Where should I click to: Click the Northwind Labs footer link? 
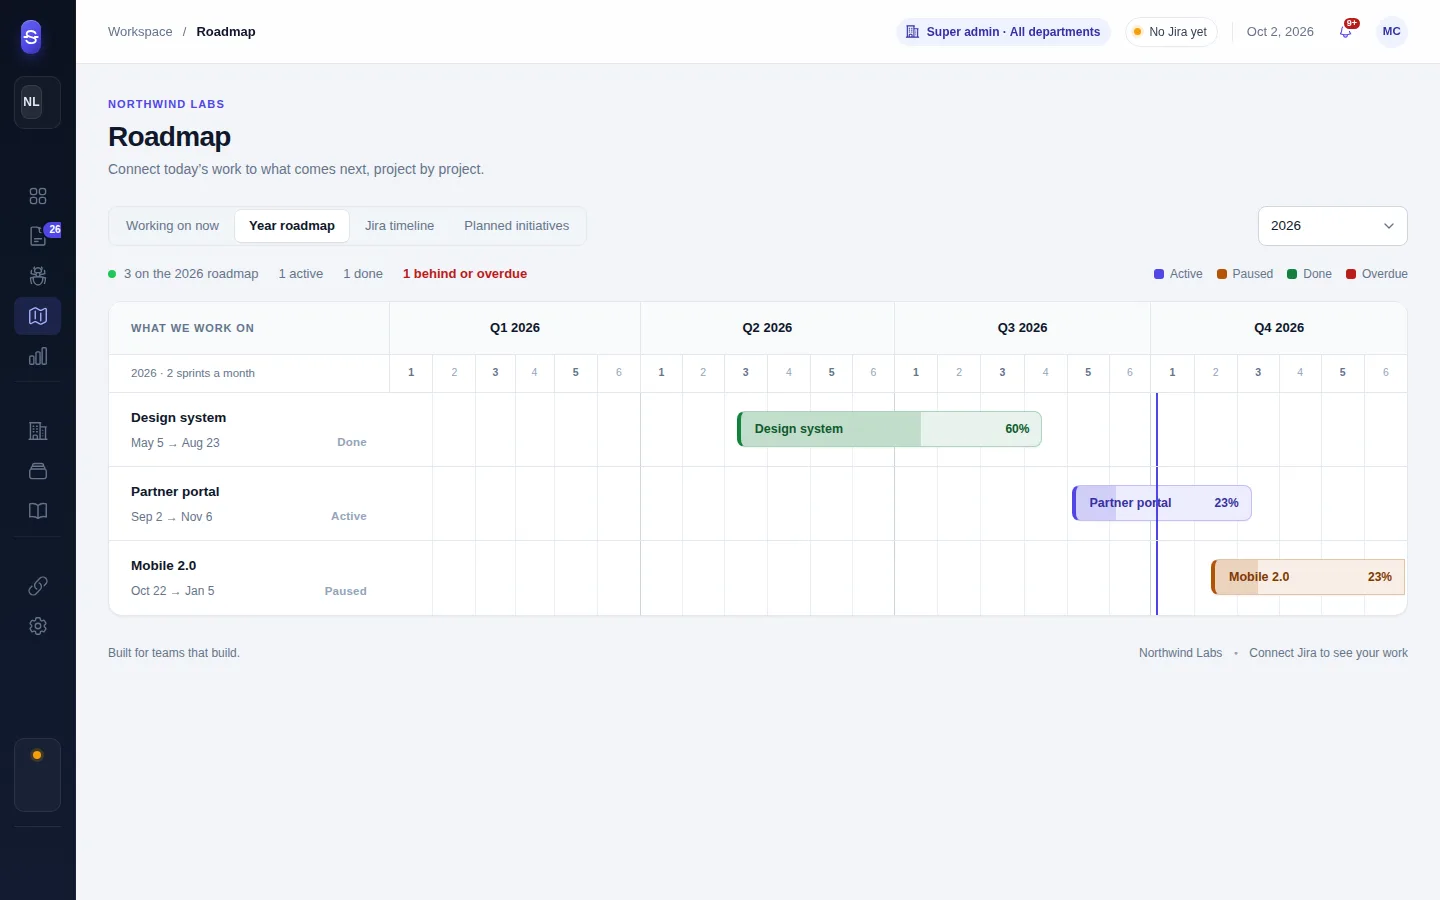[1180, 653]
